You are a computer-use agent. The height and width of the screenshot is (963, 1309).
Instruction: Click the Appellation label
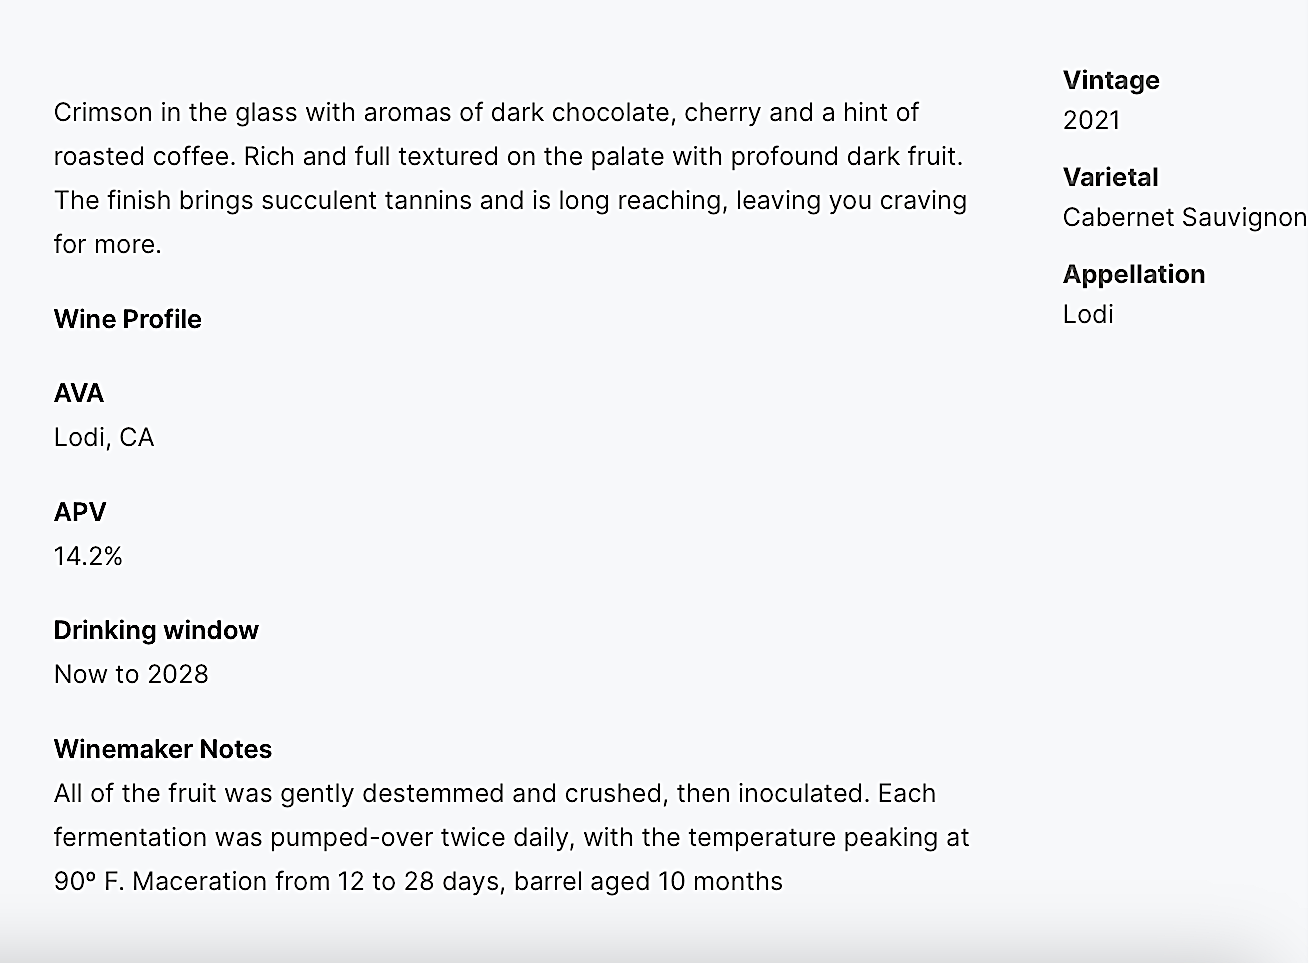point(1134,274)
